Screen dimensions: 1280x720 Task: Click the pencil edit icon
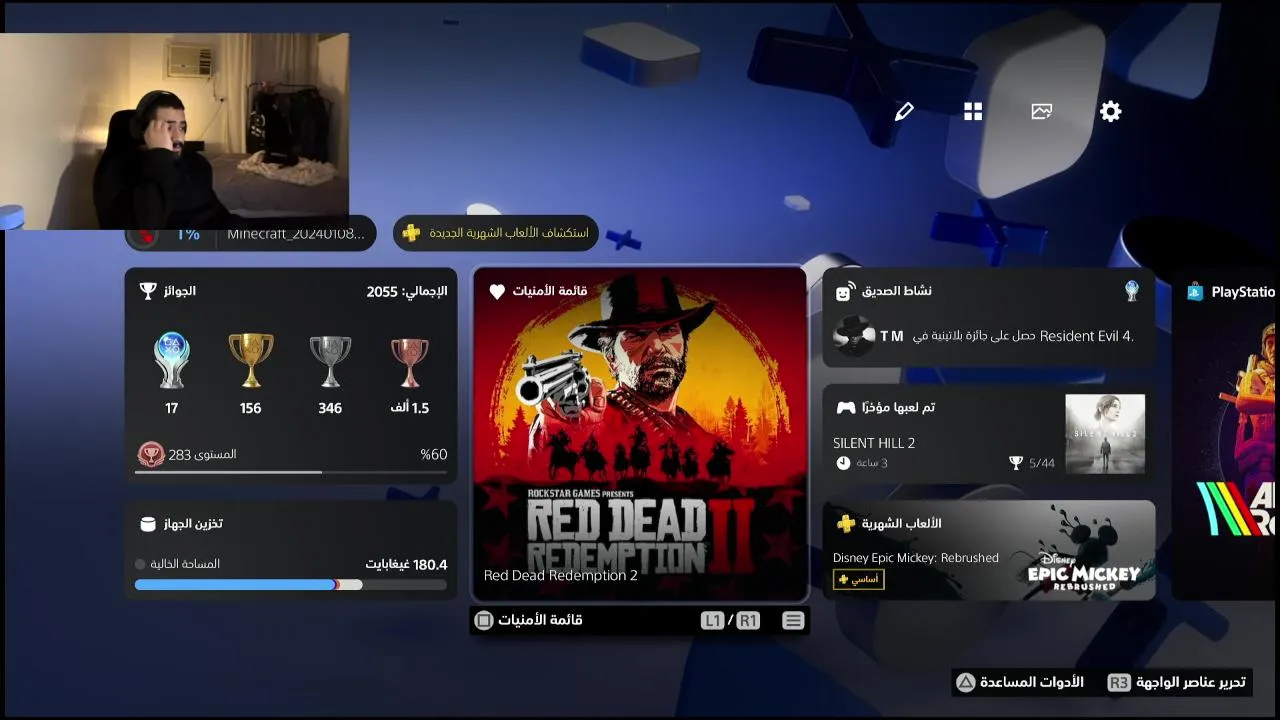[x=904, y=112]
